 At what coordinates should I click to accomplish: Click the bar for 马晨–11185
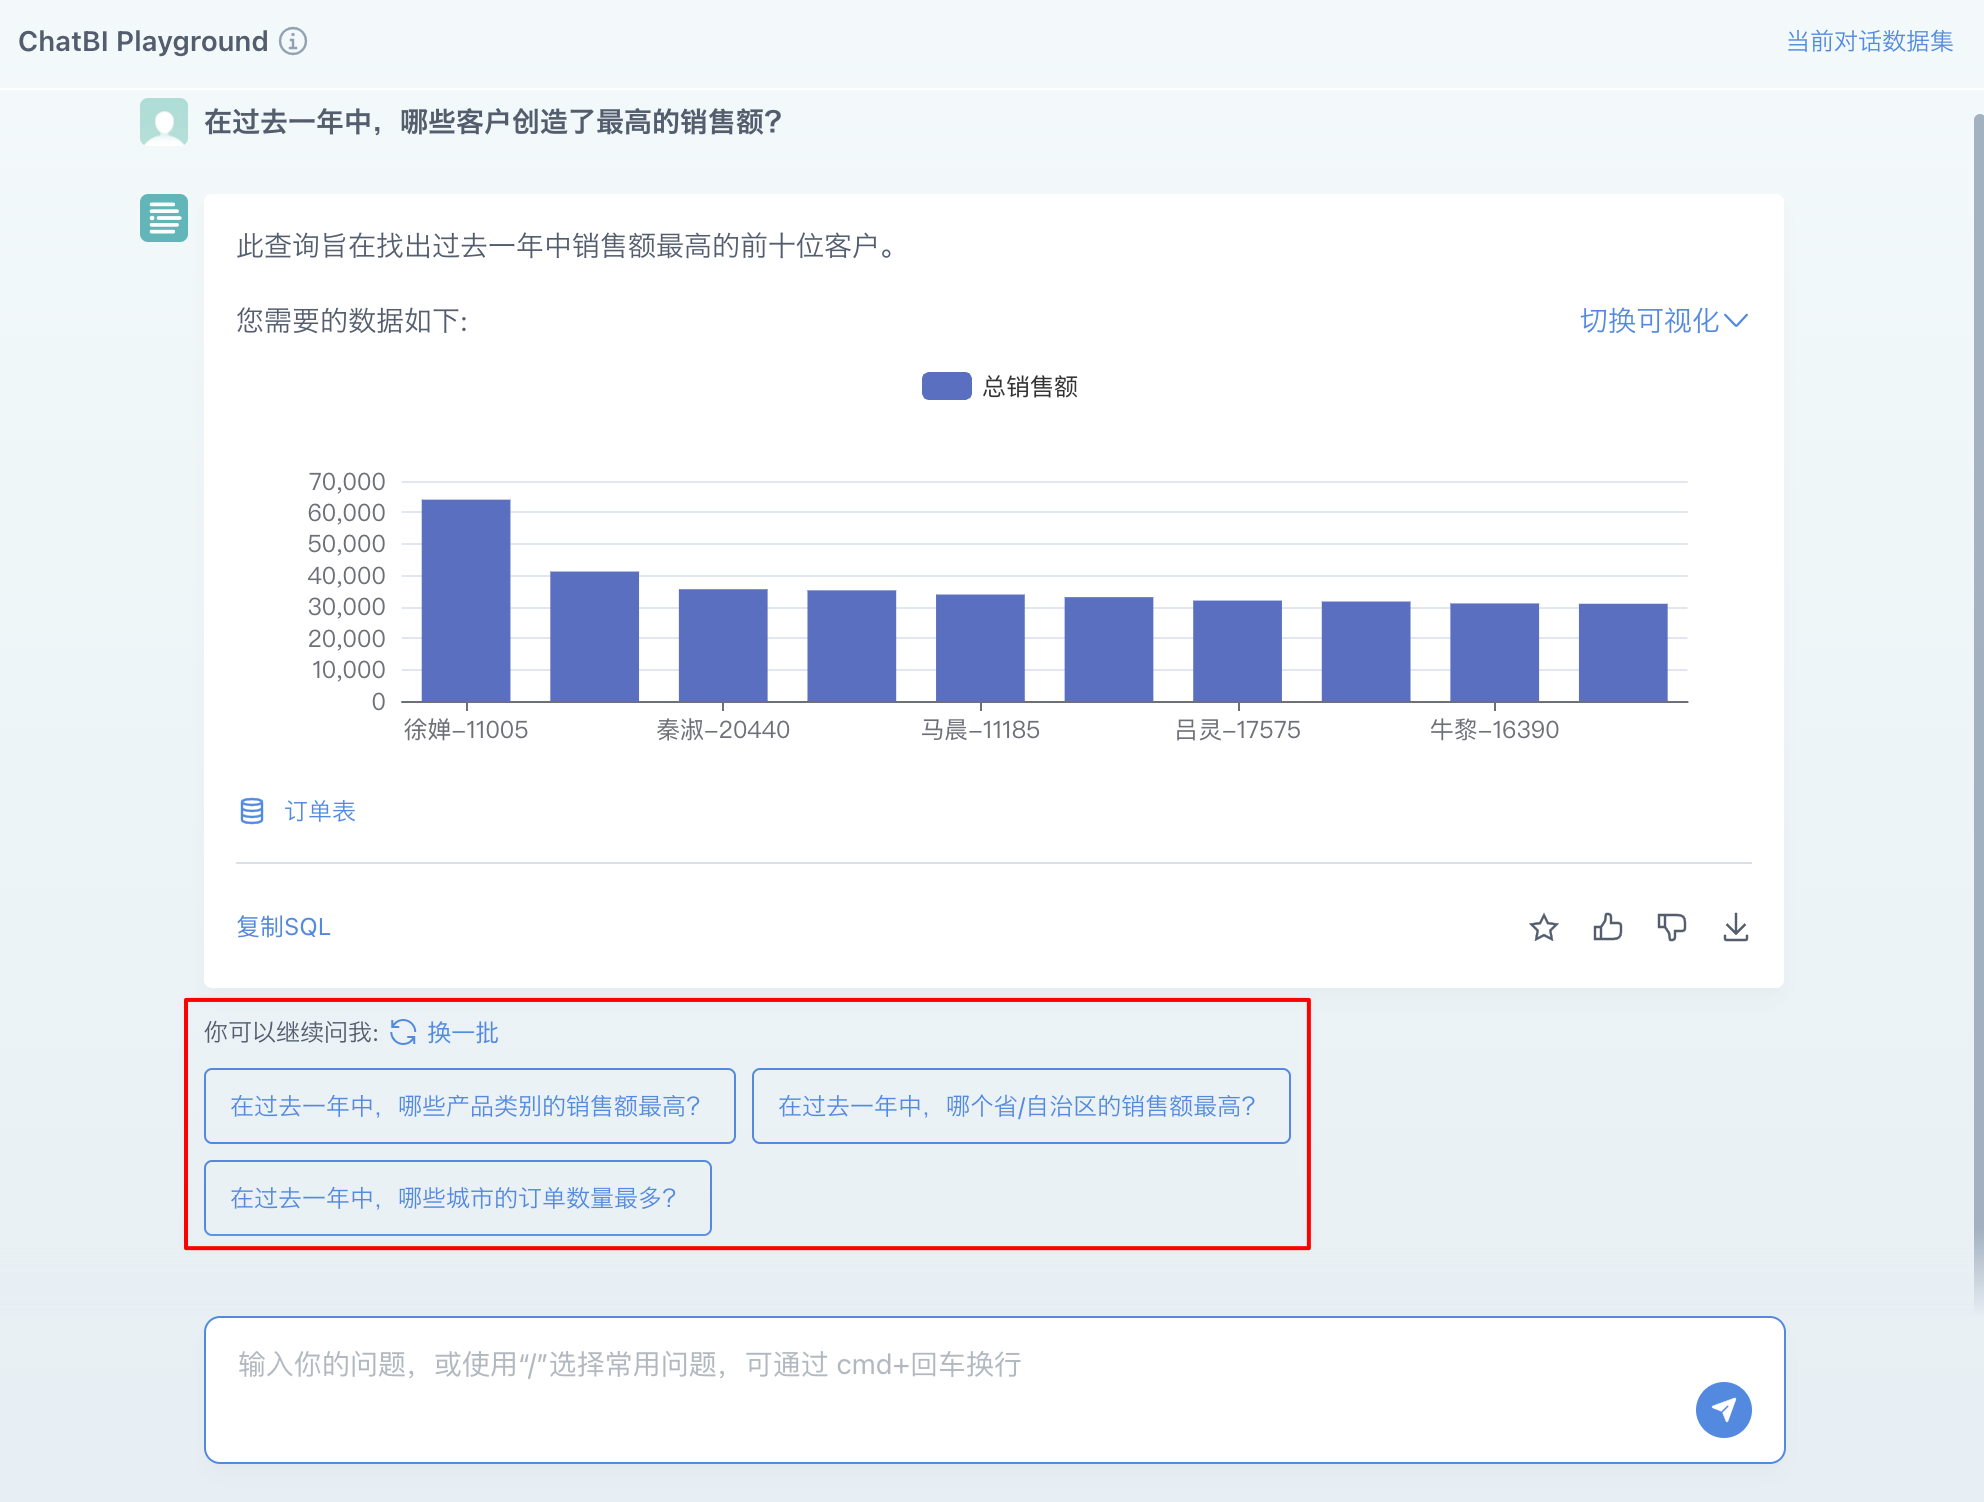980,648
